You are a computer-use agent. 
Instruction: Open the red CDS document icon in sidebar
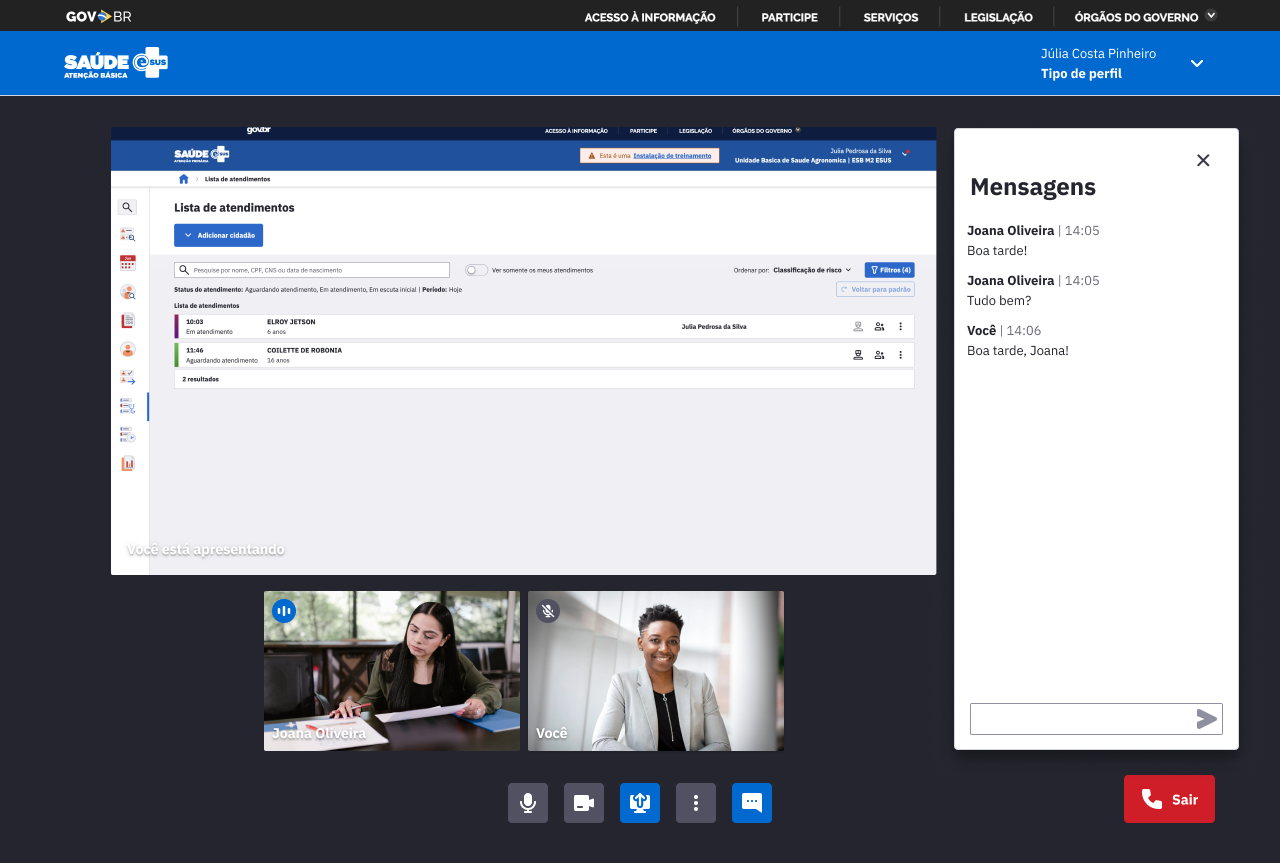tap(127, 320)
